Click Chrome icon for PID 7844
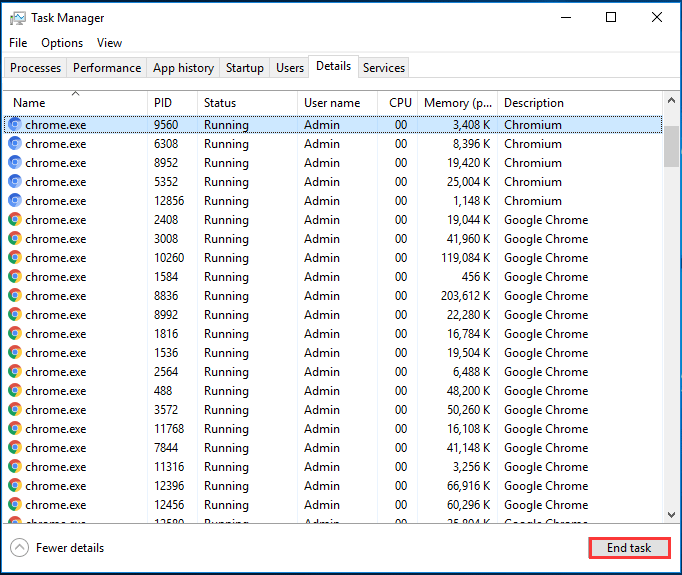682x575 pixels. point(15,448)
